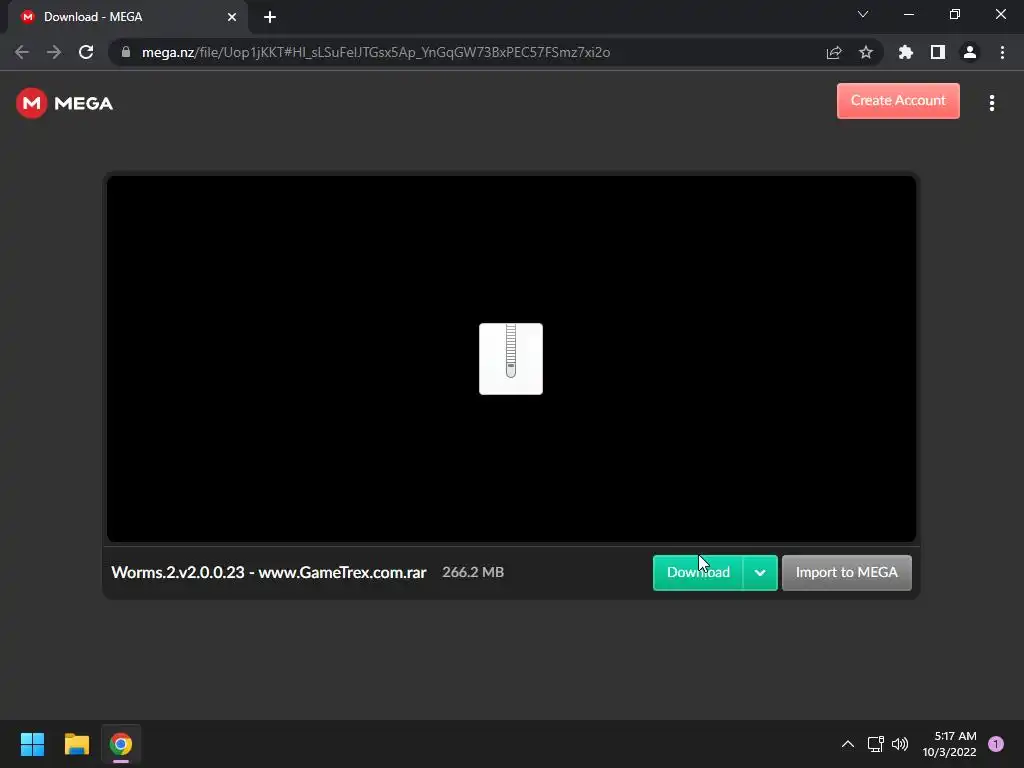Click Import to MEGA button

point(846,573)
